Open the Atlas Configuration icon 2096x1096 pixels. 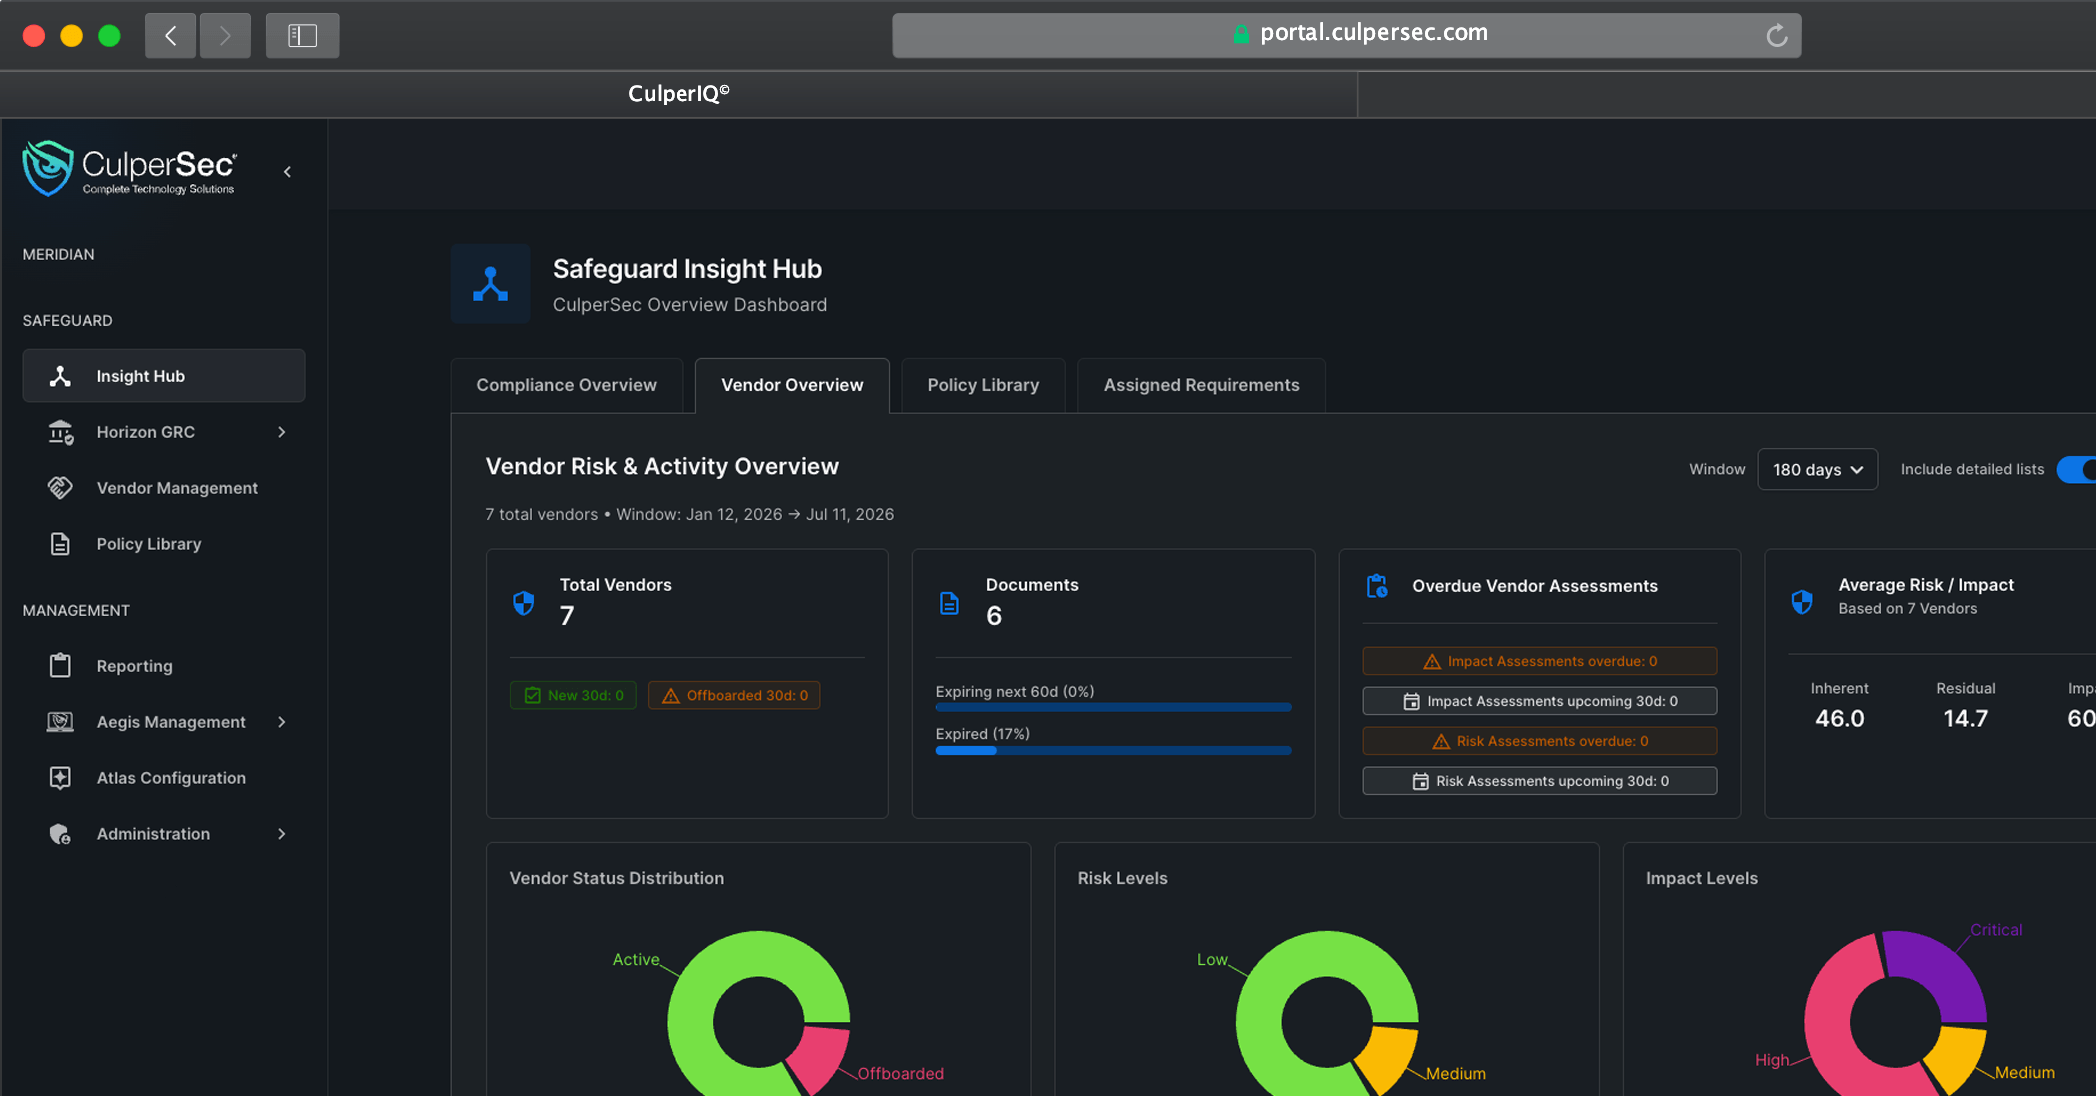(60, 778)
